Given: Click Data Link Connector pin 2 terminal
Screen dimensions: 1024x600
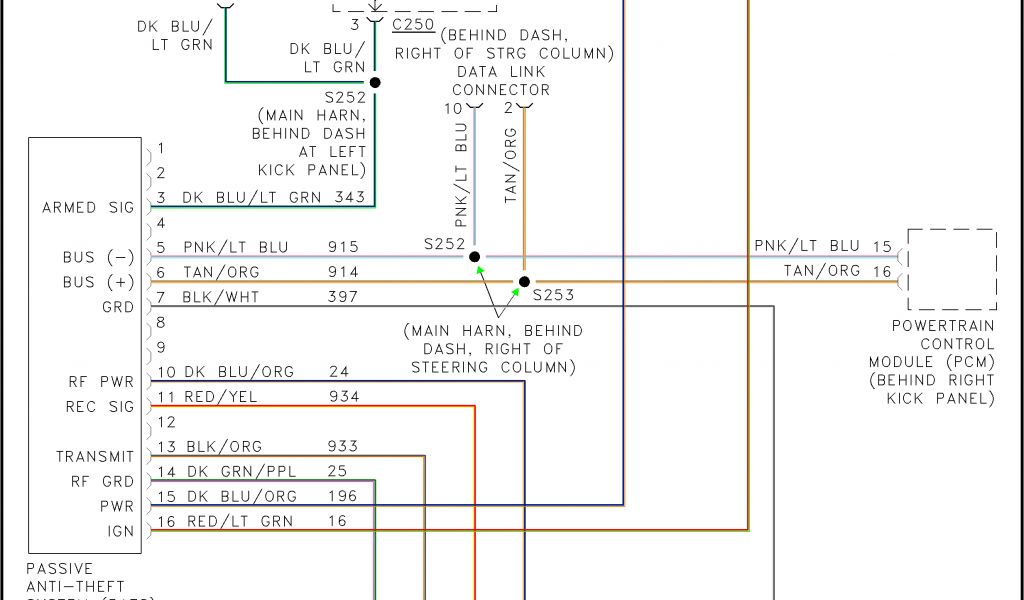Looking at the screenshot, I should click(523, 106).
